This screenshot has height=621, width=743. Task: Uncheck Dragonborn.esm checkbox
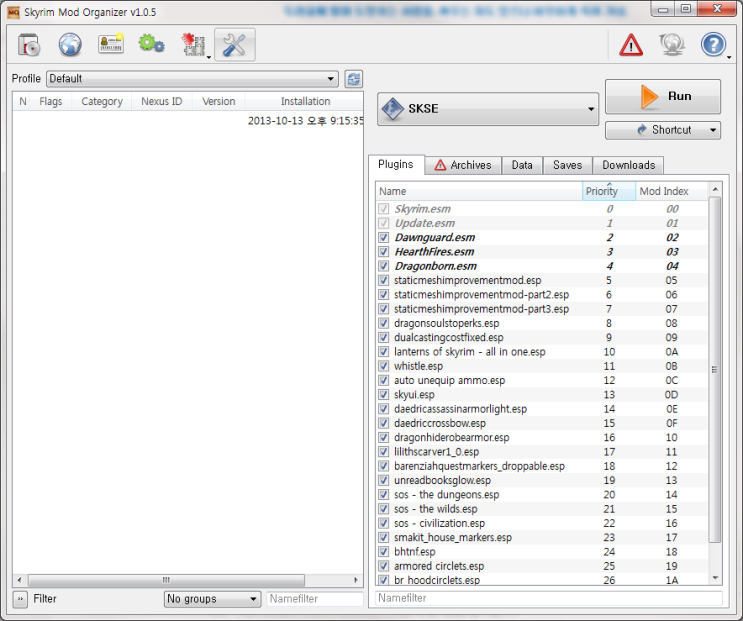[x=384, y=266]
